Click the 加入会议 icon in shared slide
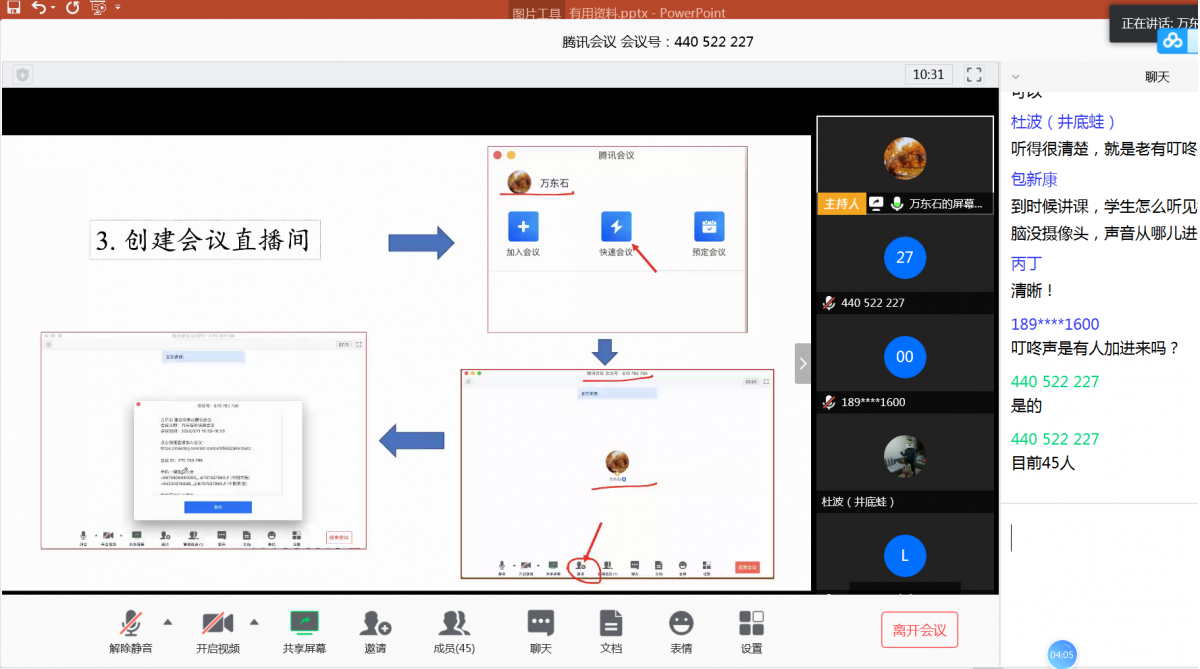The width and height of the screenshot is (1200, 669). pyautogui.click(x=523, y=225)
